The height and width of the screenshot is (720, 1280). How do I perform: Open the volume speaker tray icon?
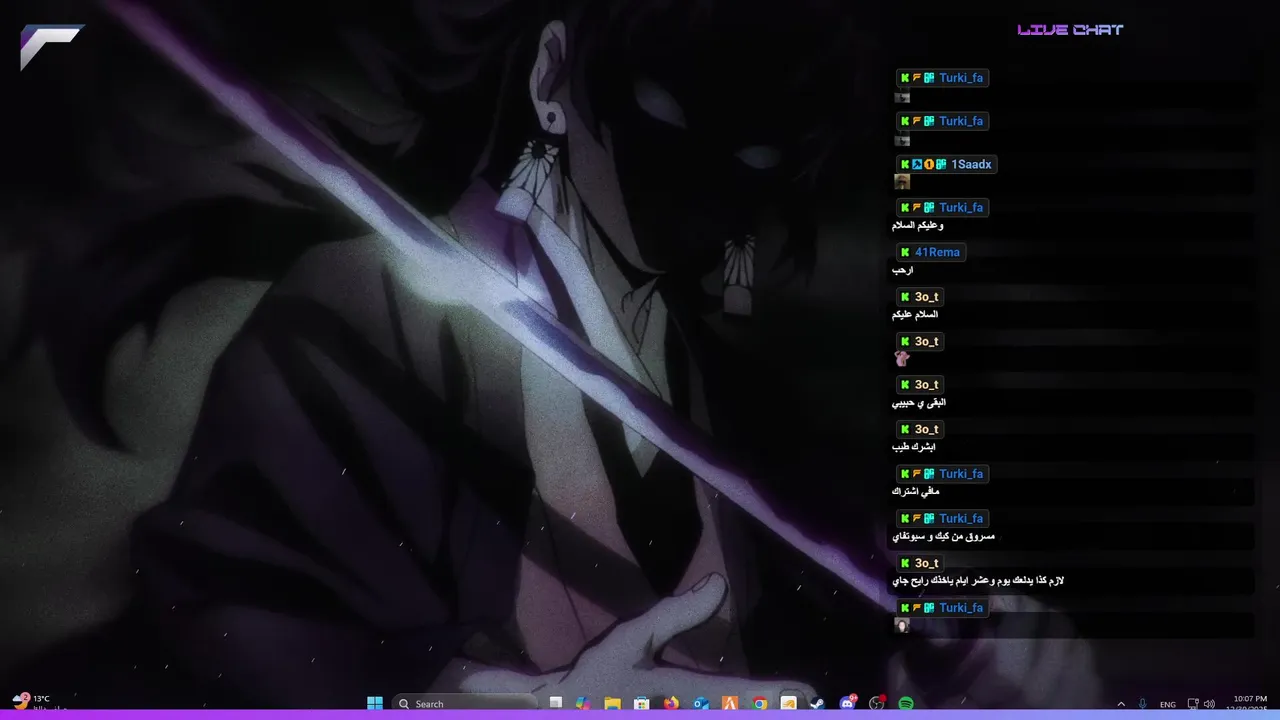coord(1210,704)
